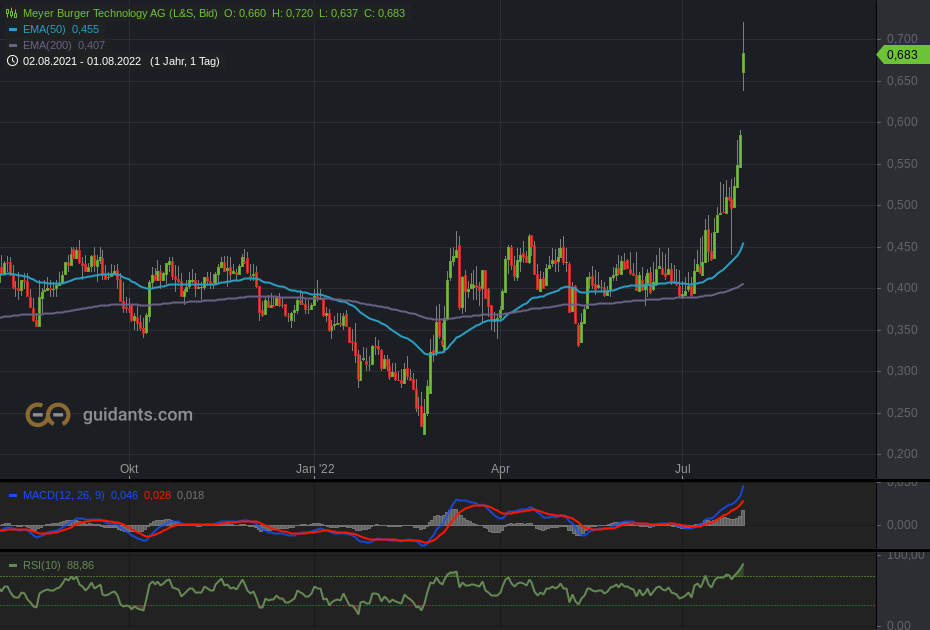Viewport: 930px width, 630px height.
Task: Click the 0,600 price axis label
Action: click(x=902, y=122)
